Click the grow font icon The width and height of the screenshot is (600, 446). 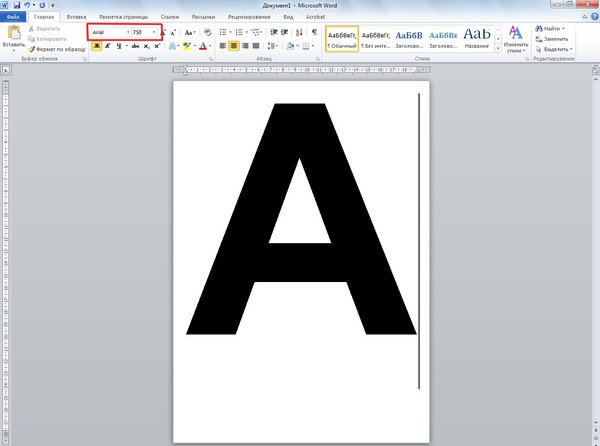163,33
